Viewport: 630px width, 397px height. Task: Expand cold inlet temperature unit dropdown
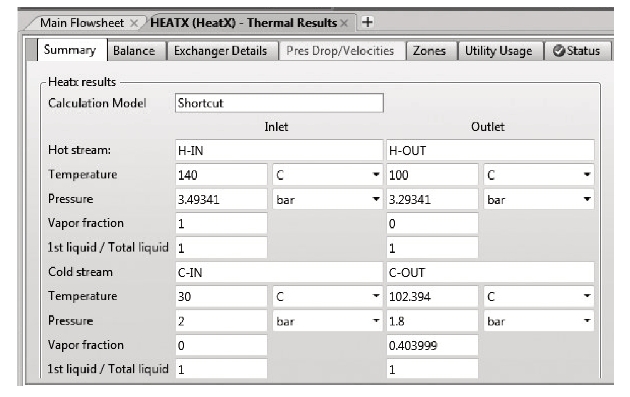pyautogui.click(x=376, y=296)
